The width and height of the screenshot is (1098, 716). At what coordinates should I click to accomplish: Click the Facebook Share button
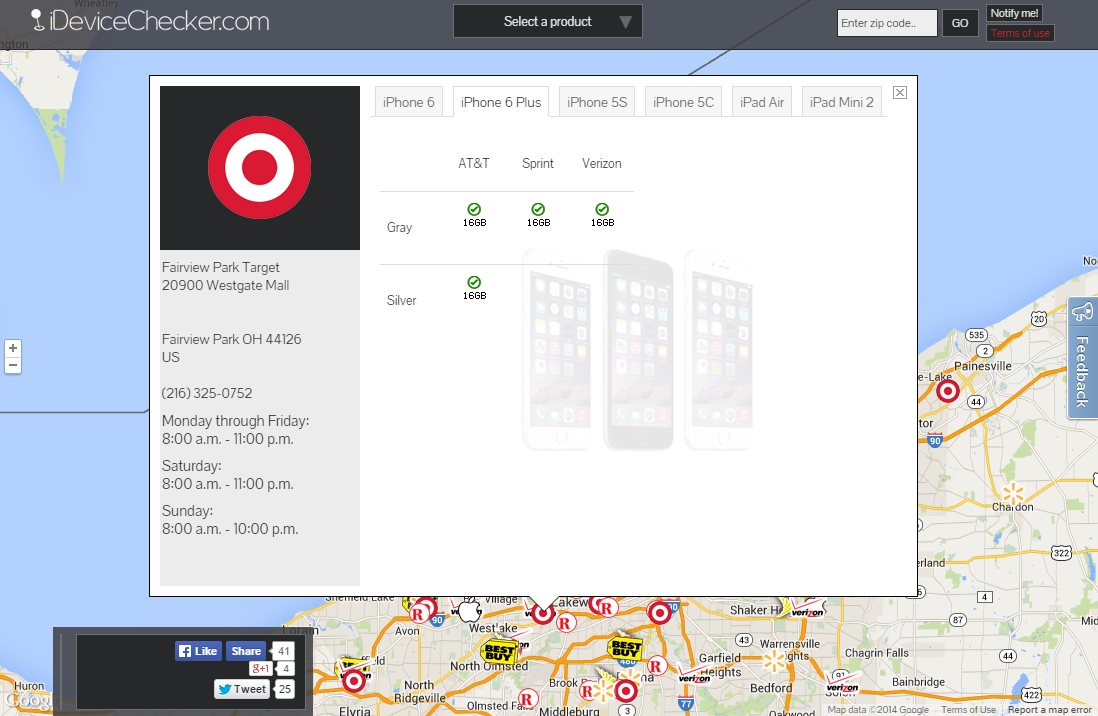(x=246, y=651)
